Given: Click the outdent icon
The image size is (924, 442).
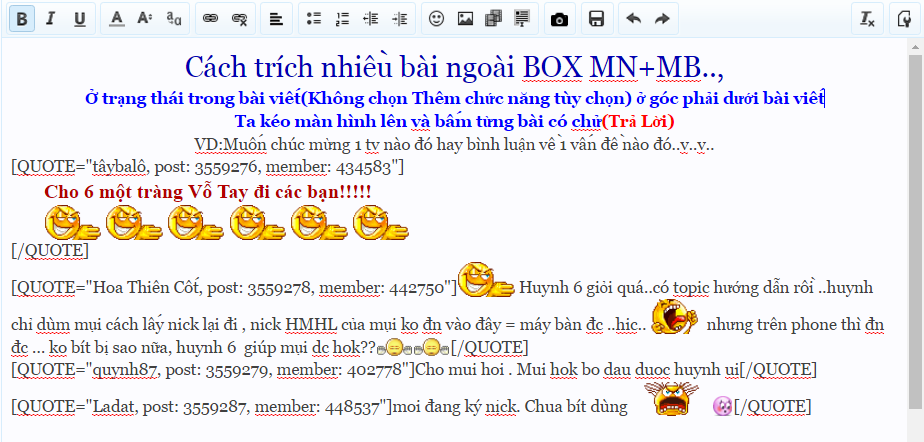Looking at the screenshot, I should tap(371, 19).
